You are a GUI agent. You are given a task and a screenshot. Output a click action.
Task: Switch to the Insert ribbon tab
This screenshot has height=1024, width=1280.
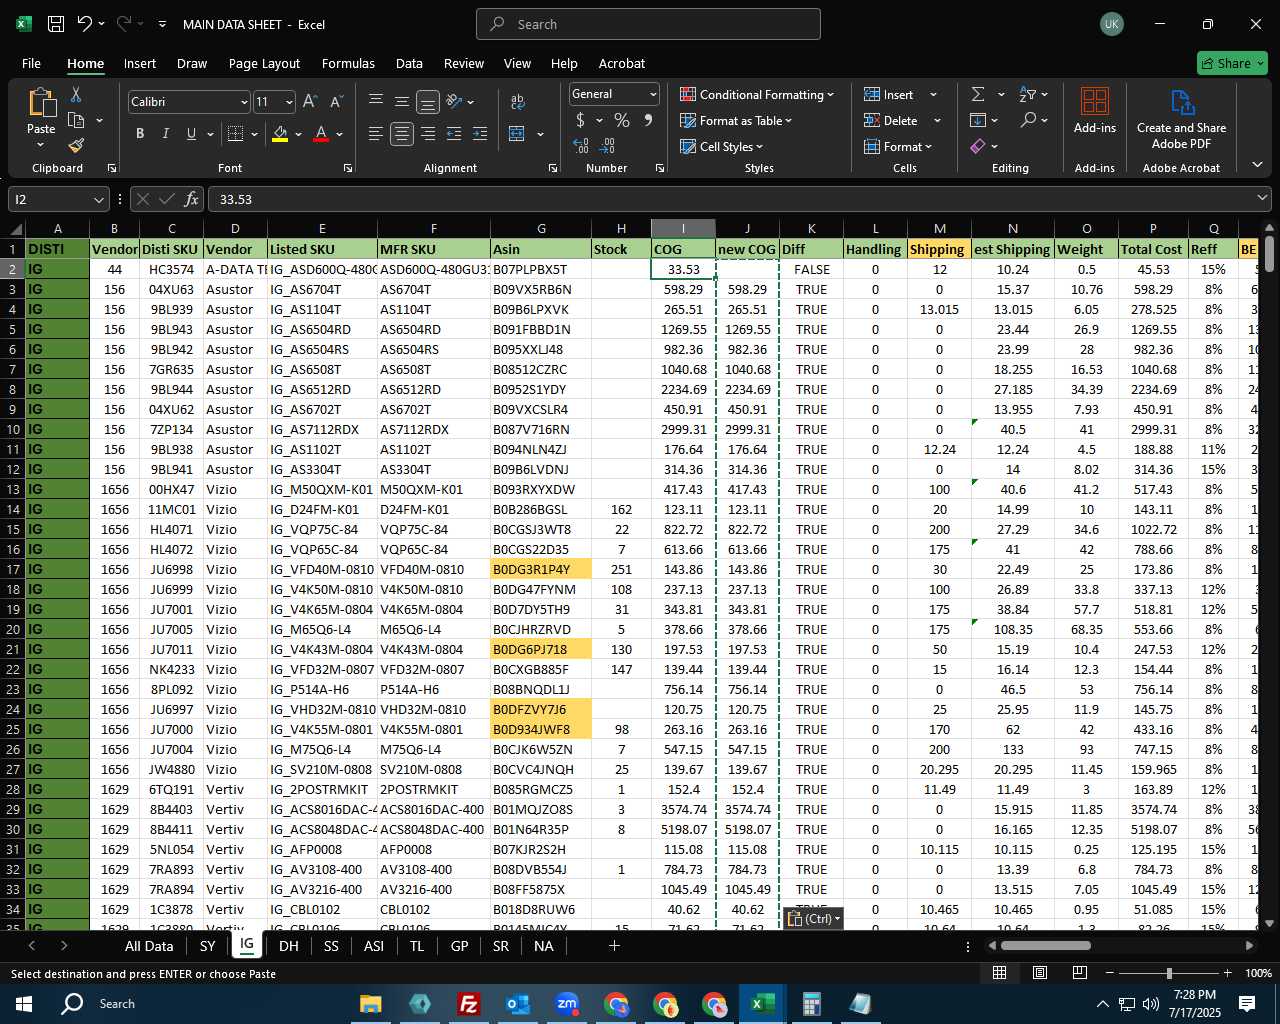coord(140,63)
